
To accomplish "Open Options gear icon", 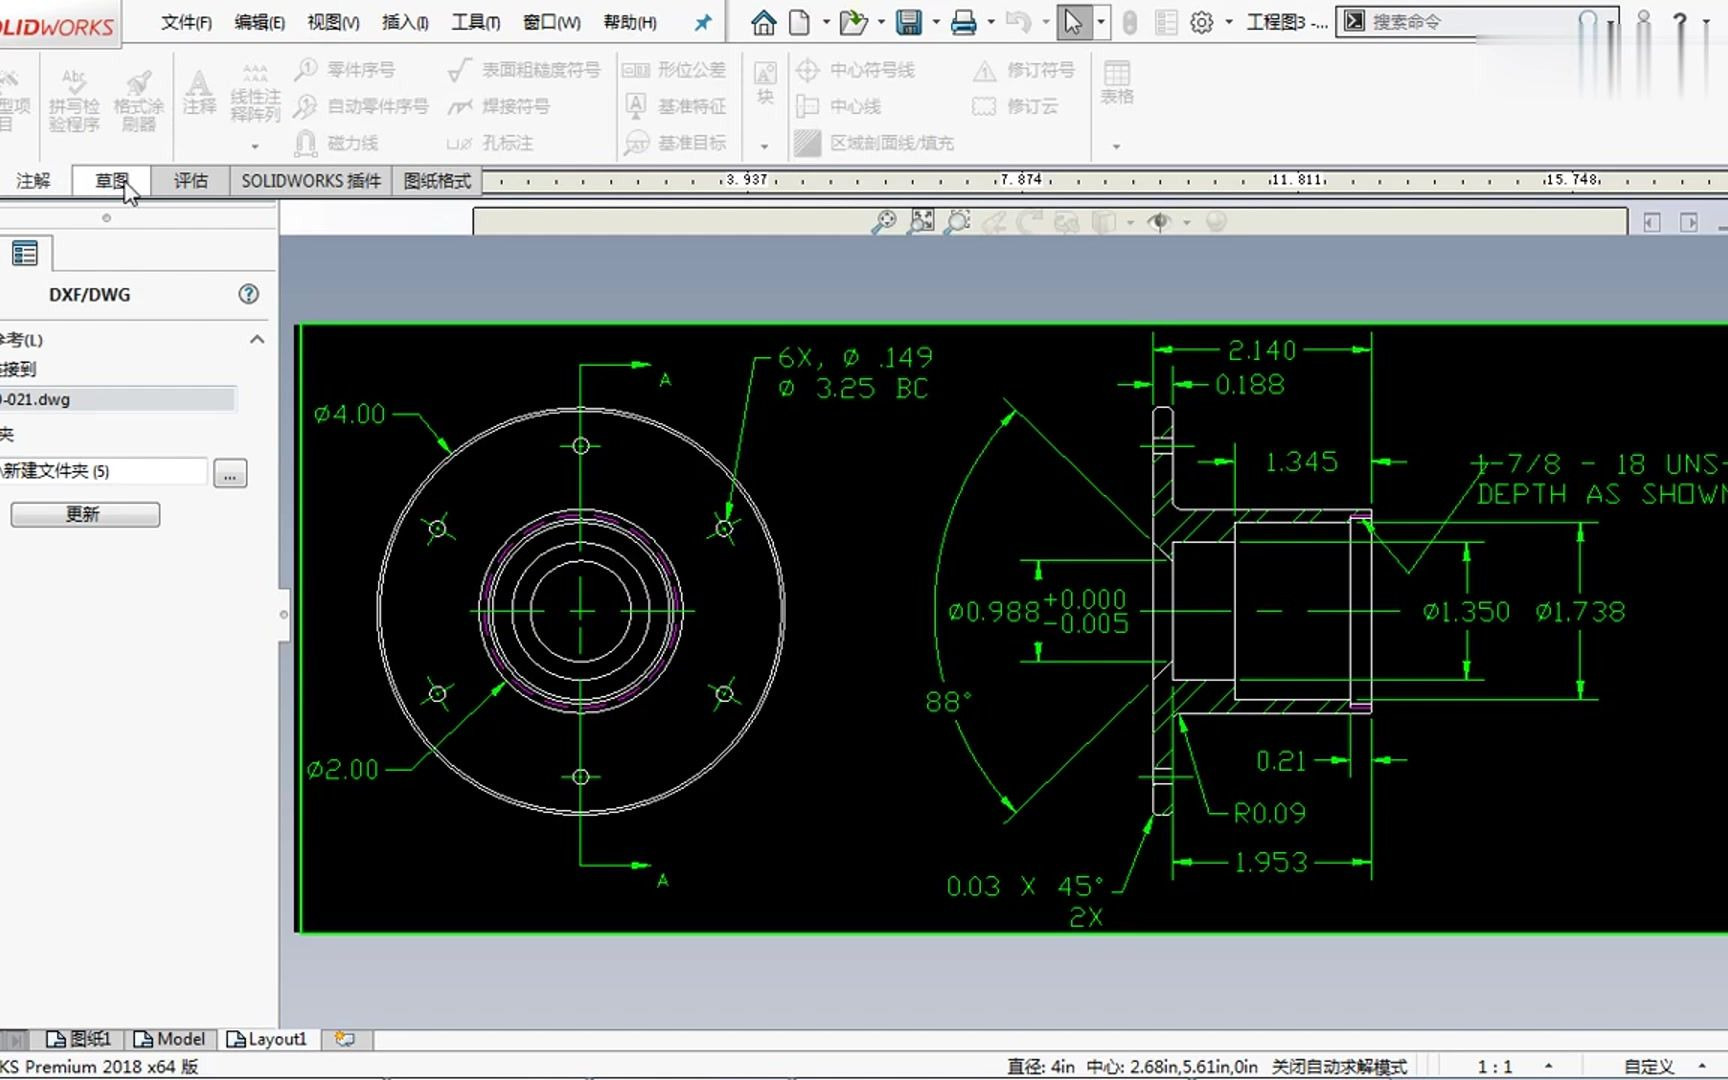I will (x=1202, y=22).
